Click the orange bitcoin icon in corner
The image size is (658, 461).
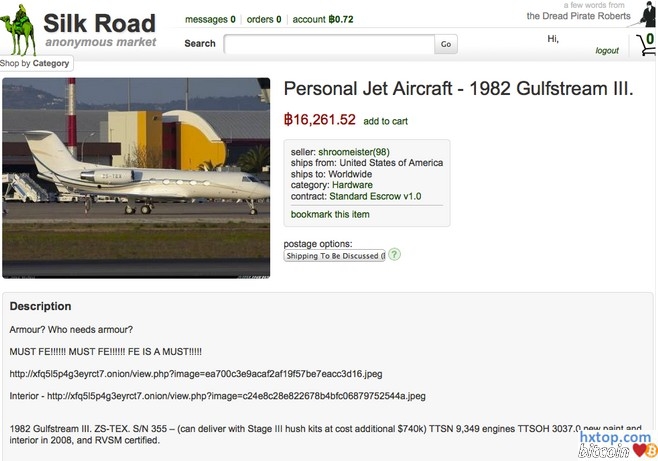(650, 452)
